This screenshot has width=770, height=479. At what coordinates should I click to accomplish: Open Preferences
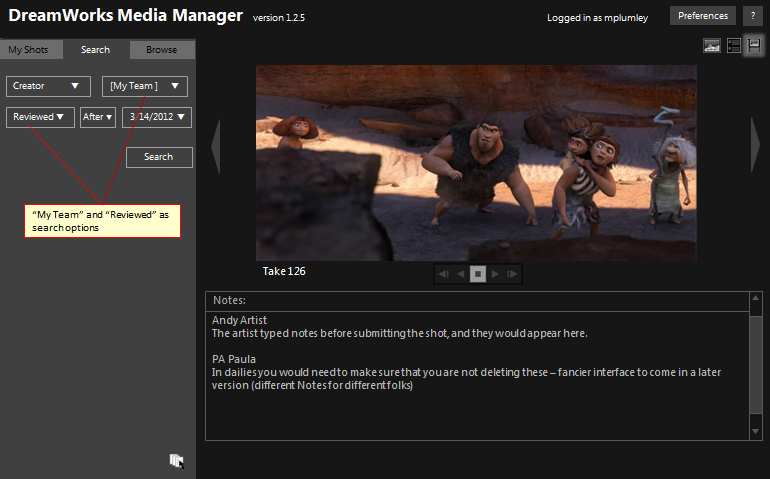pyautogui.click(x=703, y=16)
